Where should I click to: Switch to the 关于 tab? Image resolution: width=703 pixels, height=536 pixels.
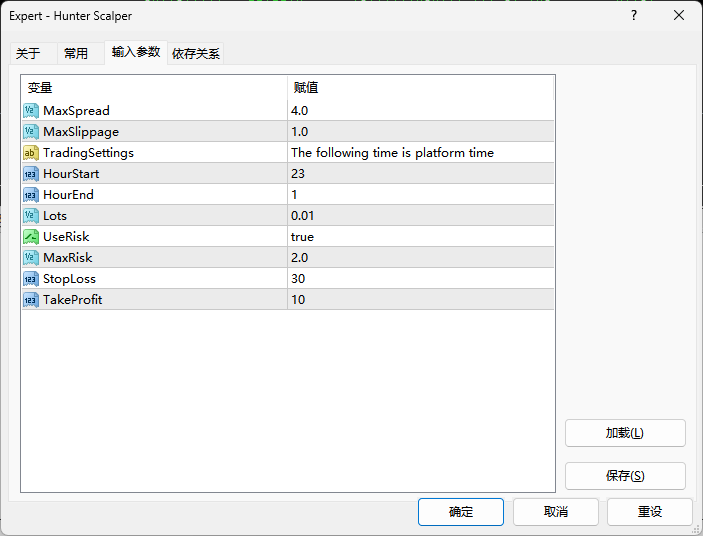click(28, 54)
